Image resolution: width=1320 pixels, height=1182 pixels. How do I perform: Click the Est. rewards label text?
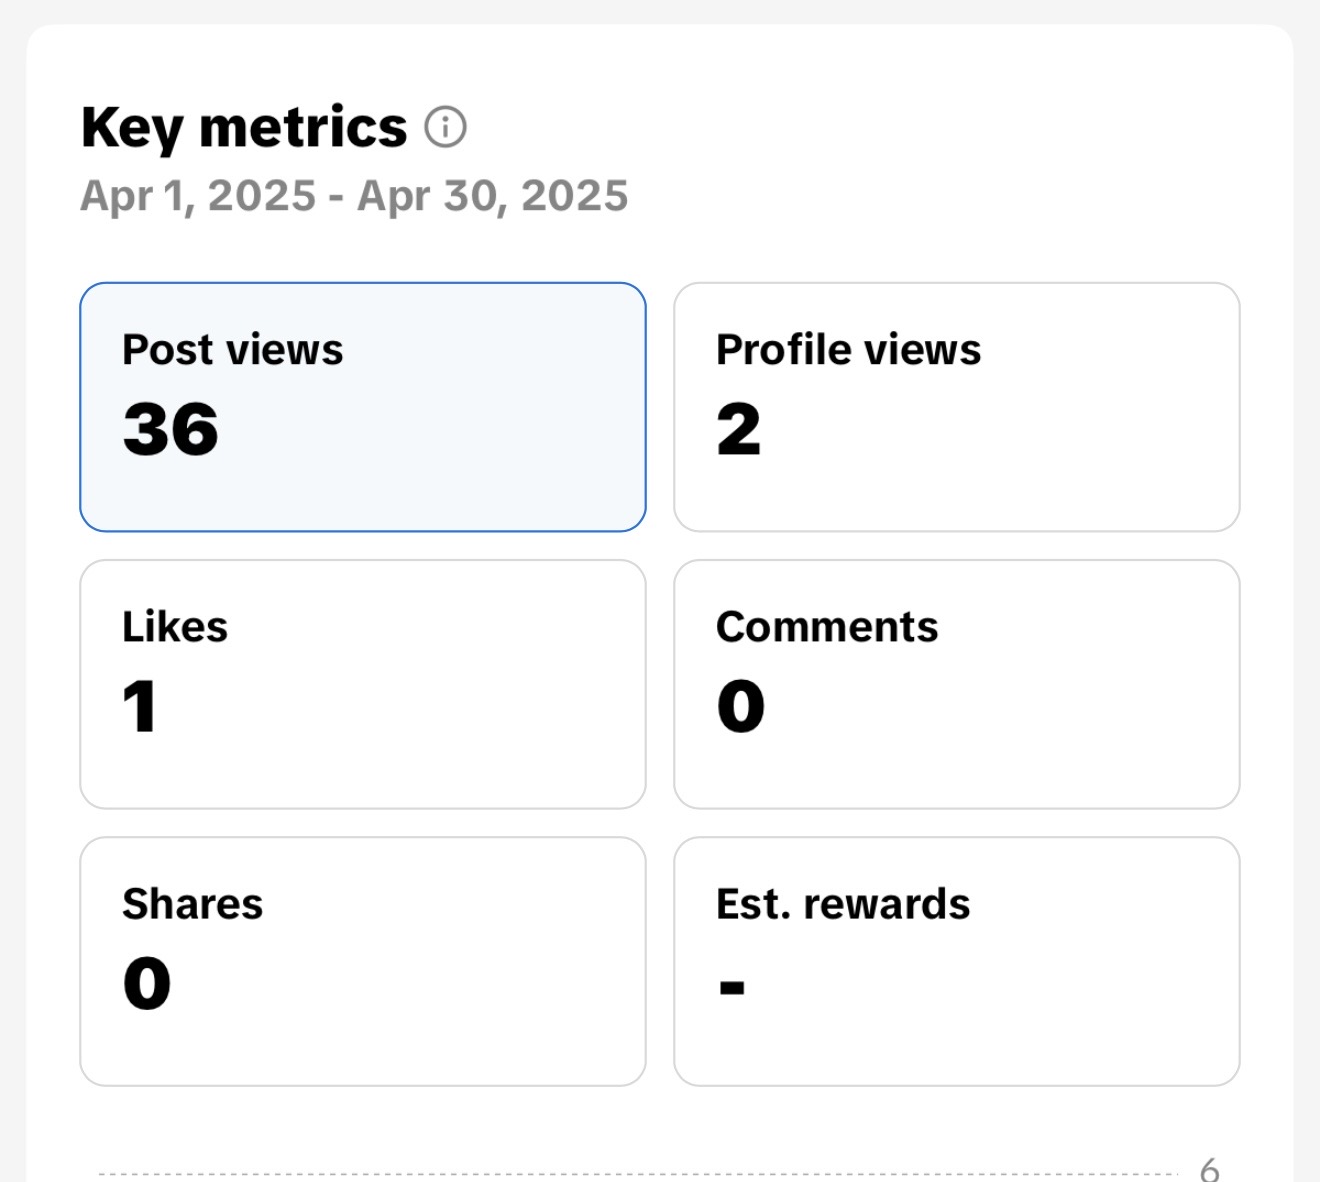point(843,904)
